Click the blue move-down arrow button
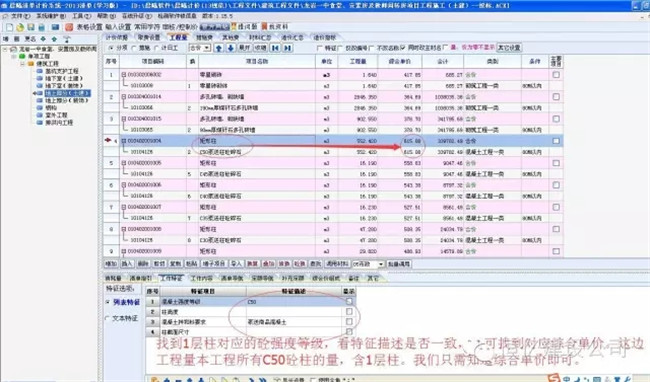This screenshot has width=650, height=382. 231,48
